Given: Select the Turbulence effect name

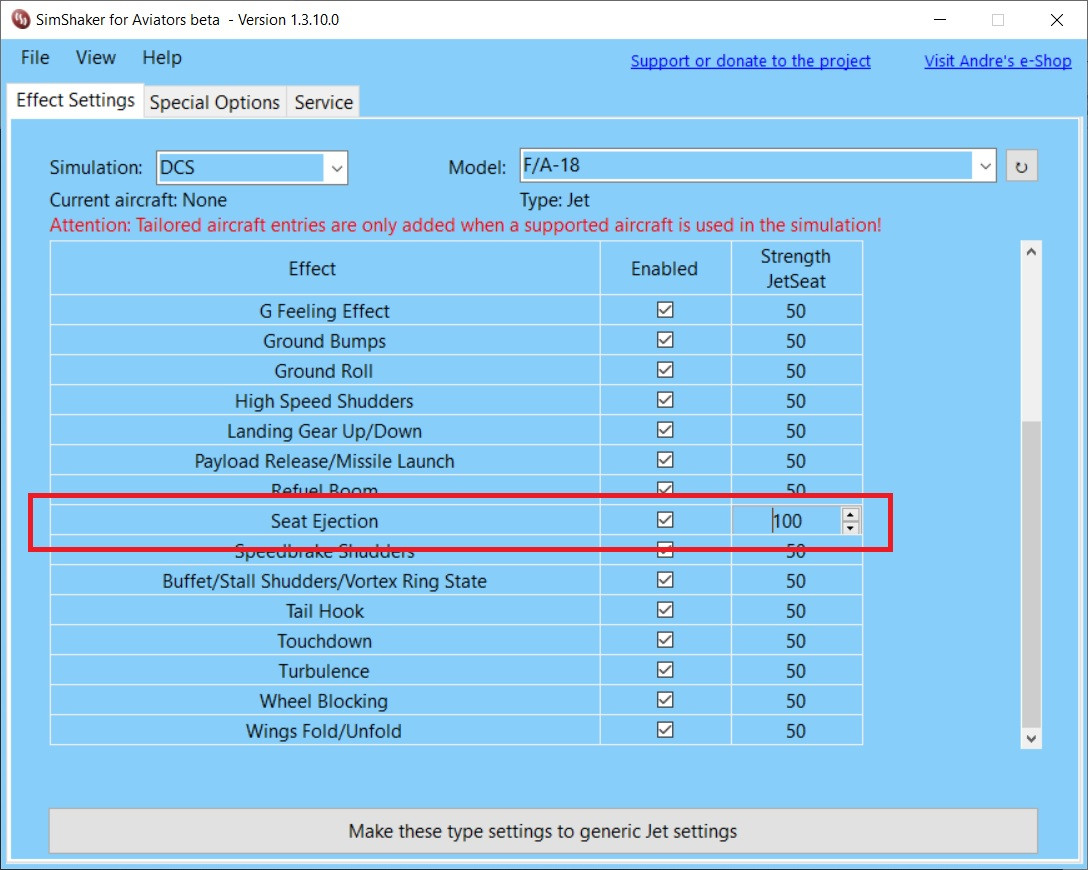Looking at the screenshot, I should pos(324,671).
